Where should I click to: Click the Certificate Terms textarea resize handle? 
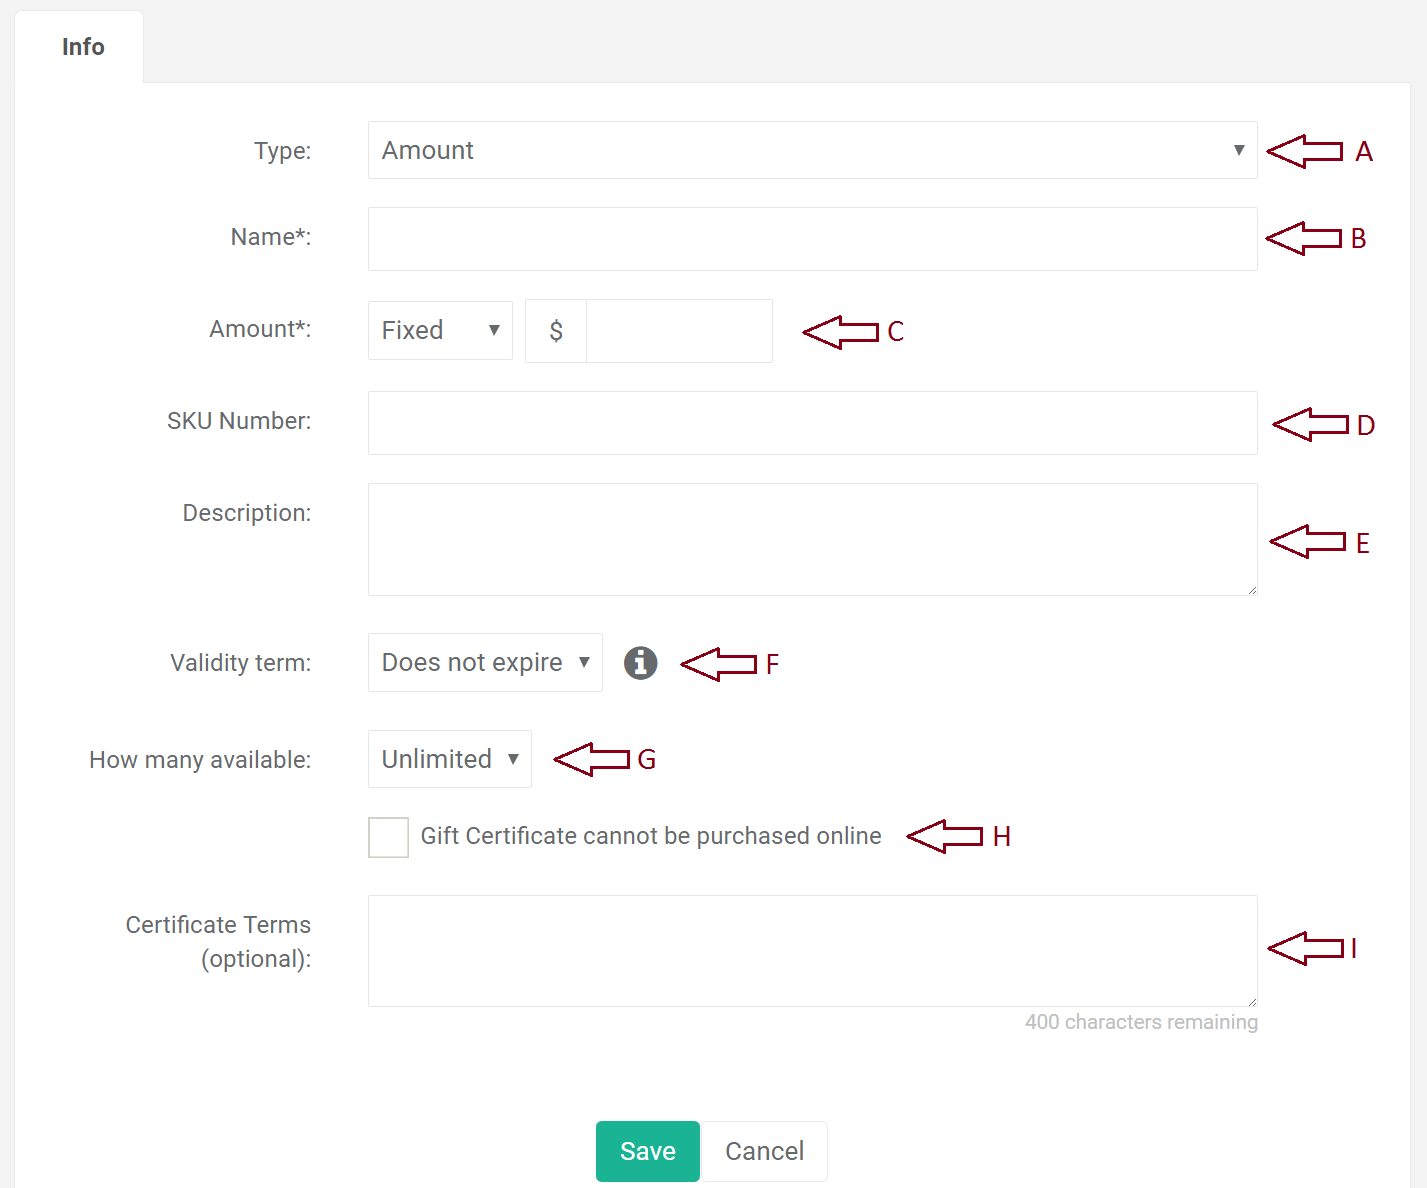click(1251, 1000)
